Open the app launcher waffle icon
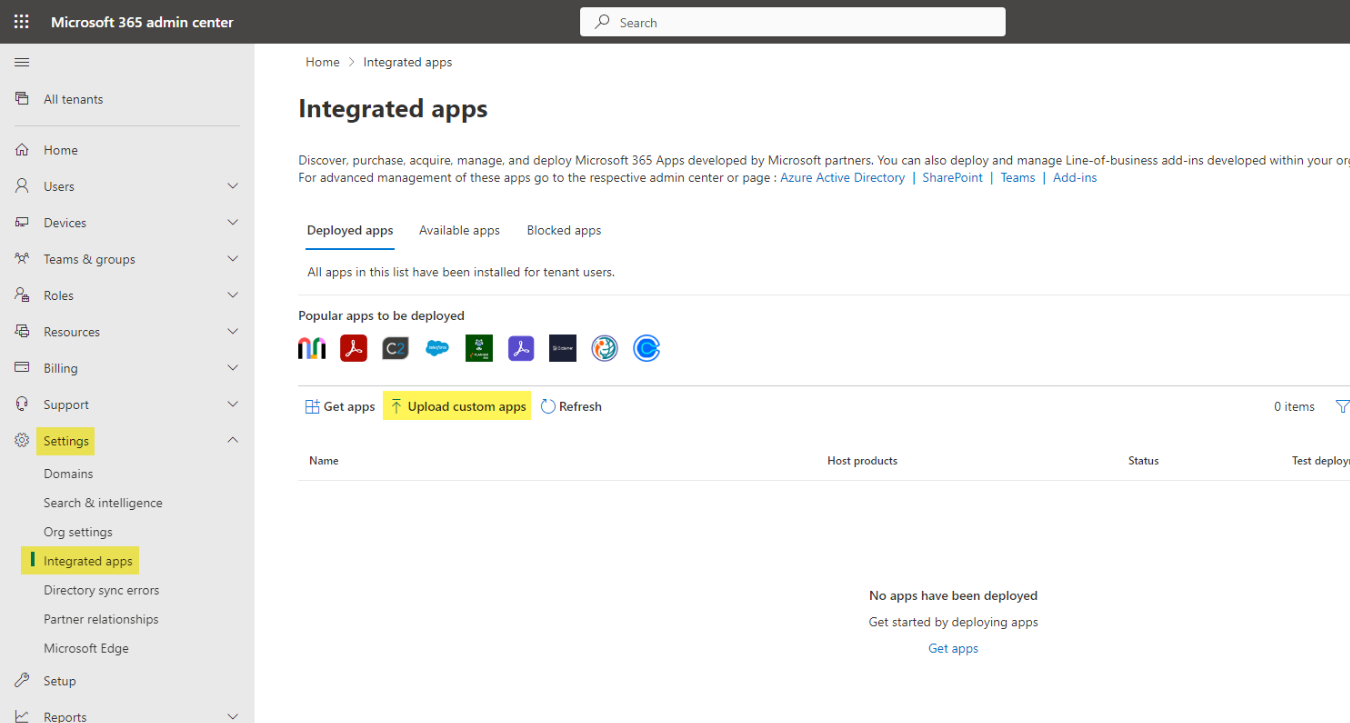 [x=21, y=21]
